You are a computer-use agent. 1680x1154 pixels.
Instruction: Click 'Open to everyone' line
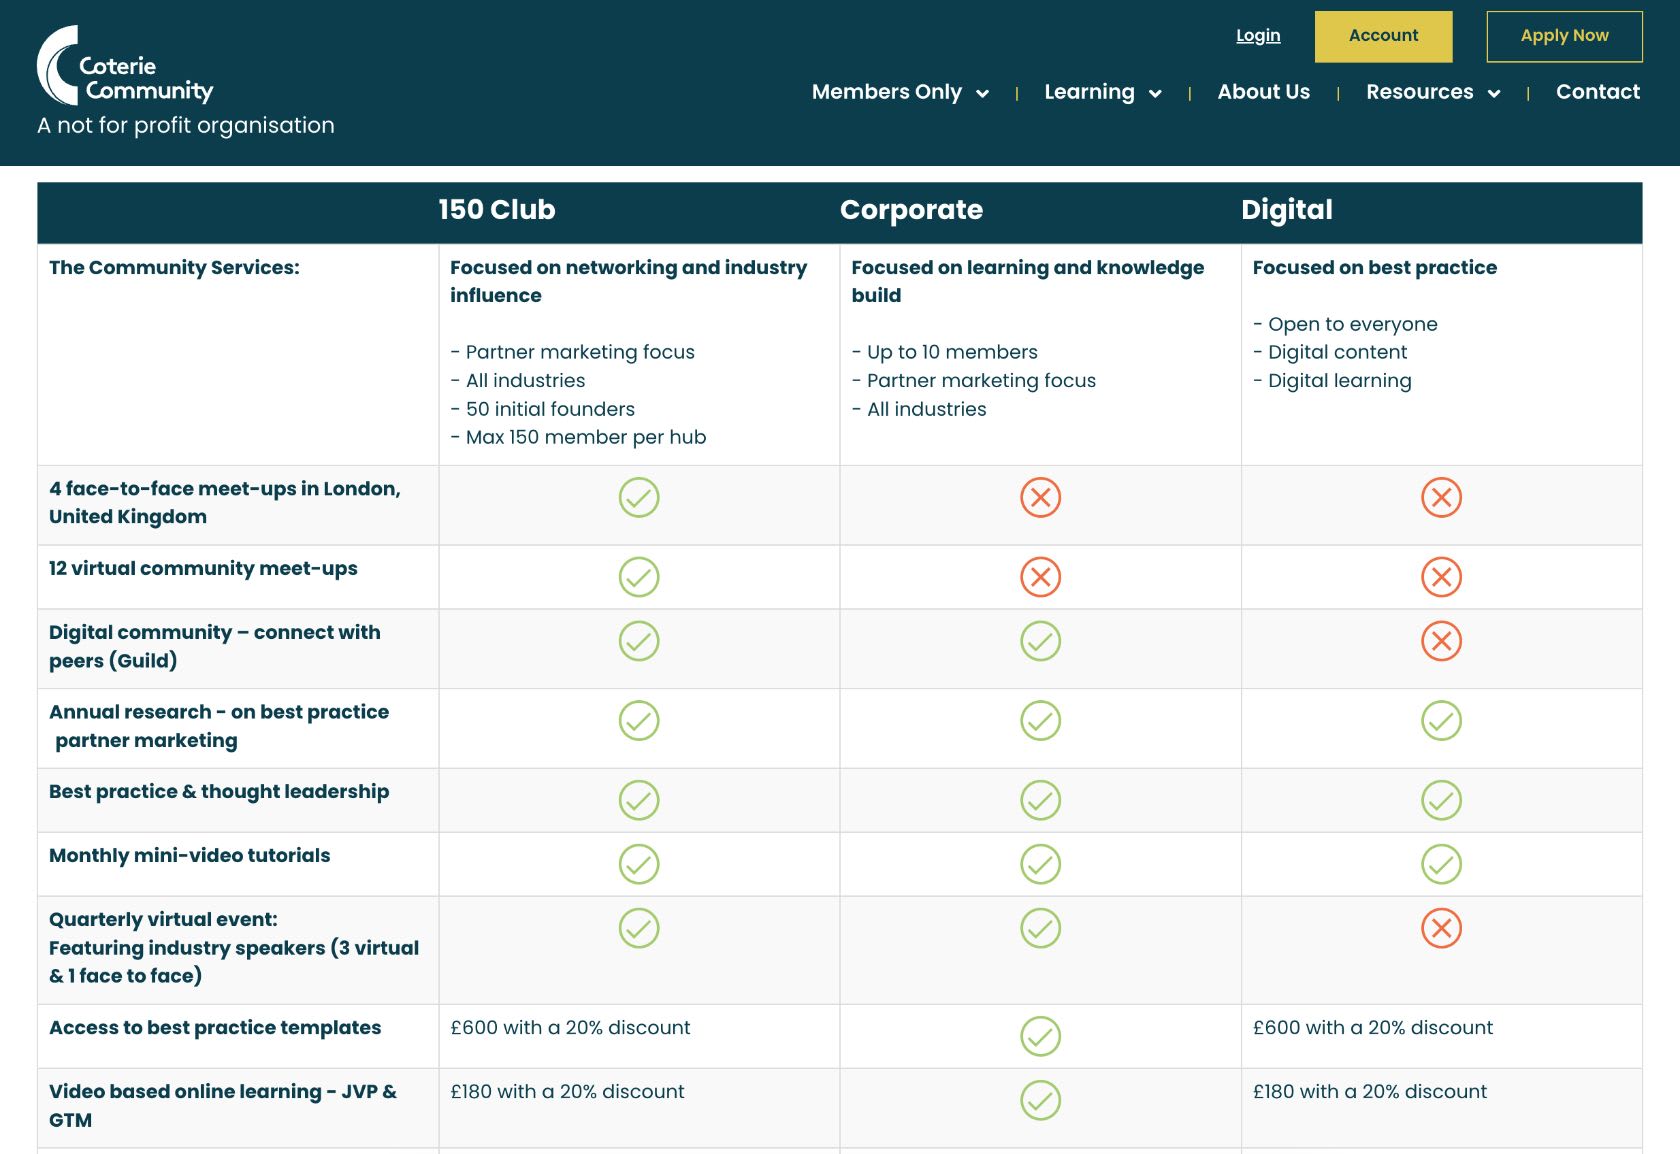pyautogui.click(x=1345, y=324)
